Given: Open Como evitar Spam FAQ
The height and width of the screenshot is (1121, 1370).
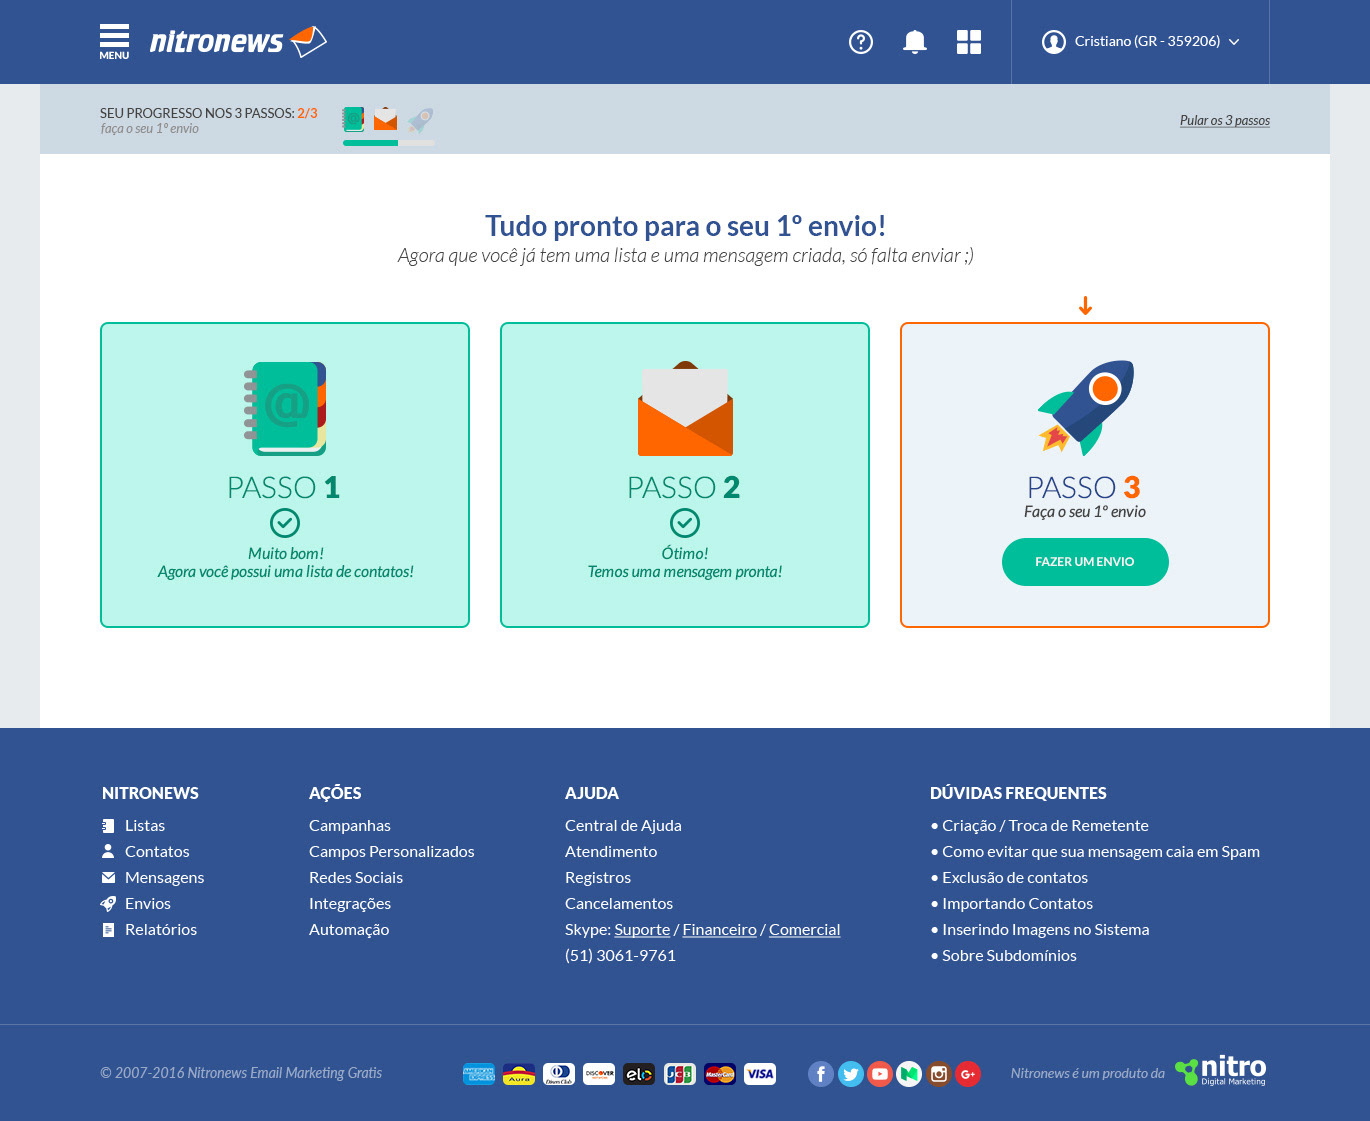Looking at the screenshot, I should pos(1095,852).
